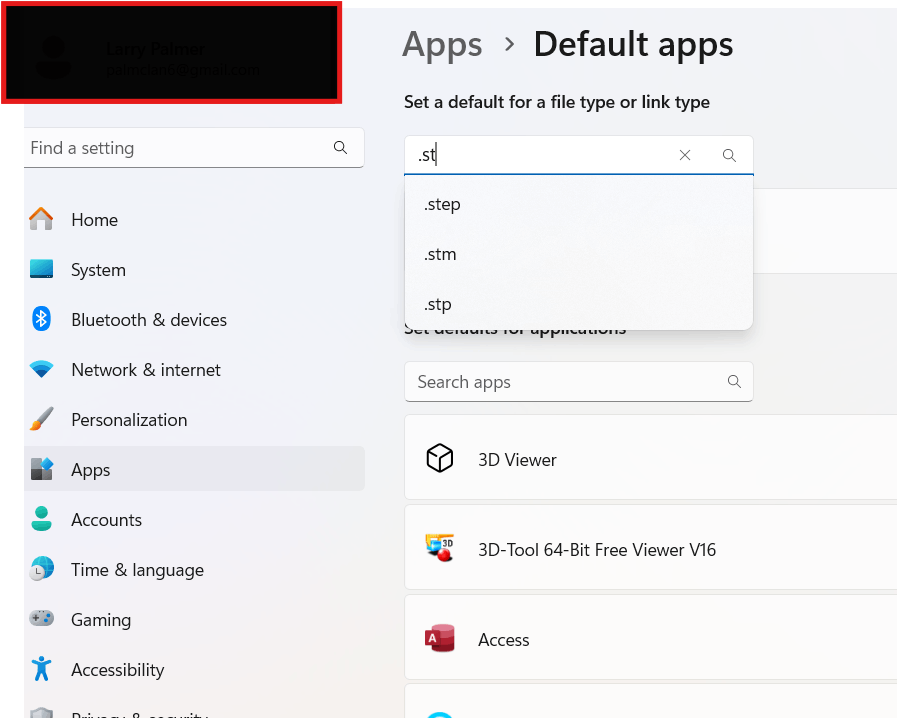Viewport: 897px width, 718px height.
Task: Select .step from the suggestions list
Action: (x=578, y=204)
